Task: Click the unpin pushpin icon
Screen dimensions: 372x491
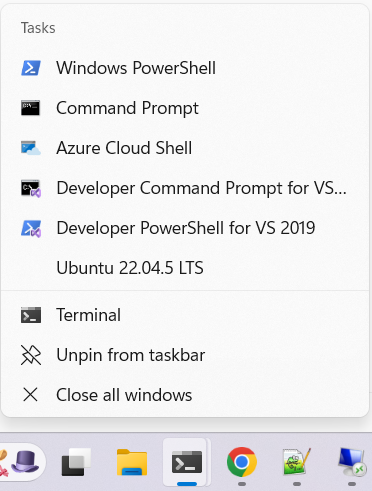Action: pos(31,355)
